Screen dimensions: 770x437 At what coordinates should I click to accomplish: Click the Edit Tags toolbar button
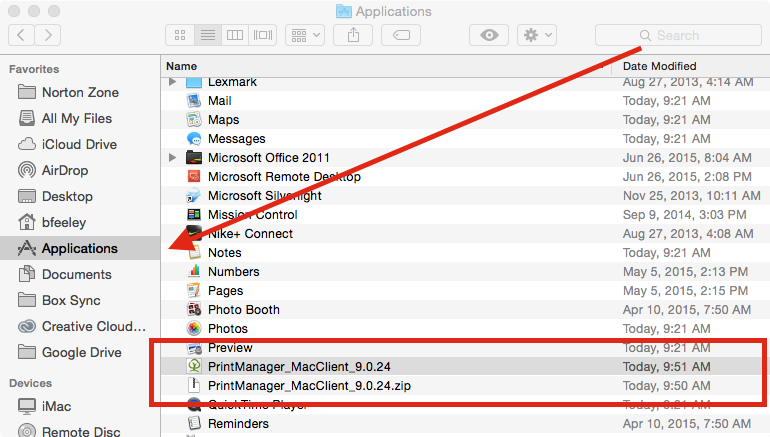pyautogui.click(x=401, y=35)
